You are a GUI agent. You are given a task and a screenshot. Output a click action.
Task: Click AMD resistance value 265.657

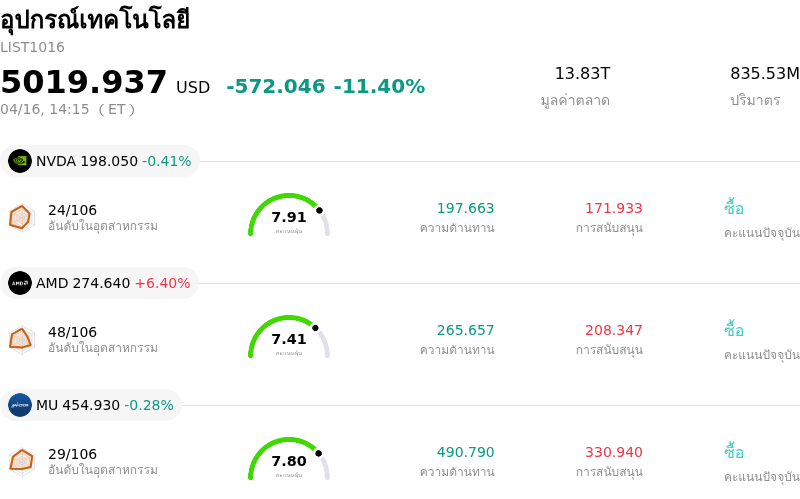tap(465, 330)
